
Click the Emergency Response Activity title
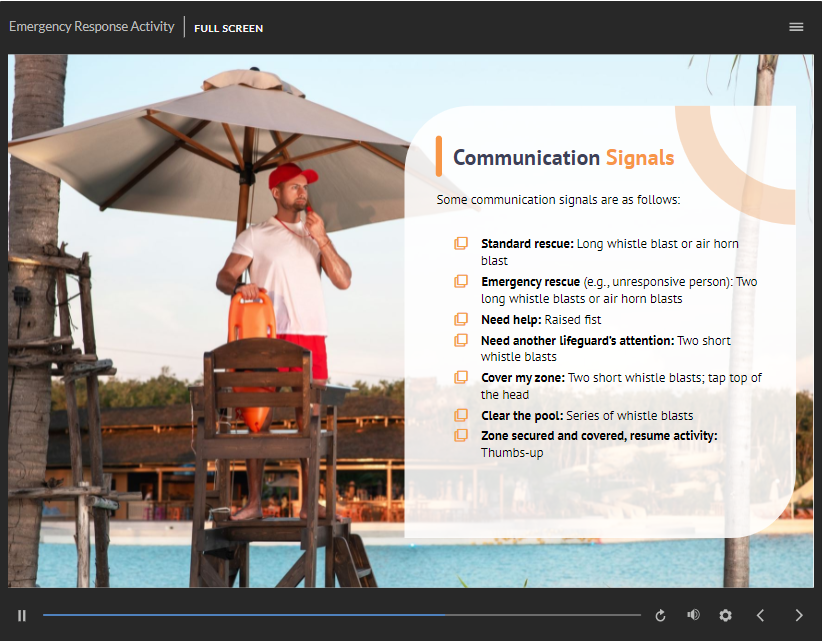pyautogui.click(x=91, y=27)
